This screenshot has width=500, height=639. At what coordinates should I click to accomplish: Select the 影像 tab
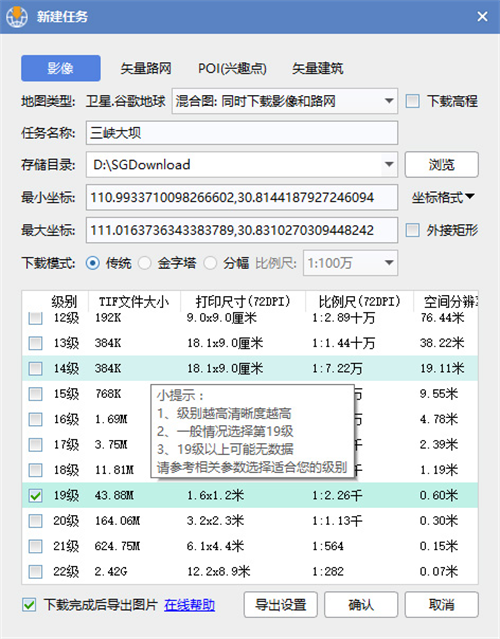coord(61,68)
